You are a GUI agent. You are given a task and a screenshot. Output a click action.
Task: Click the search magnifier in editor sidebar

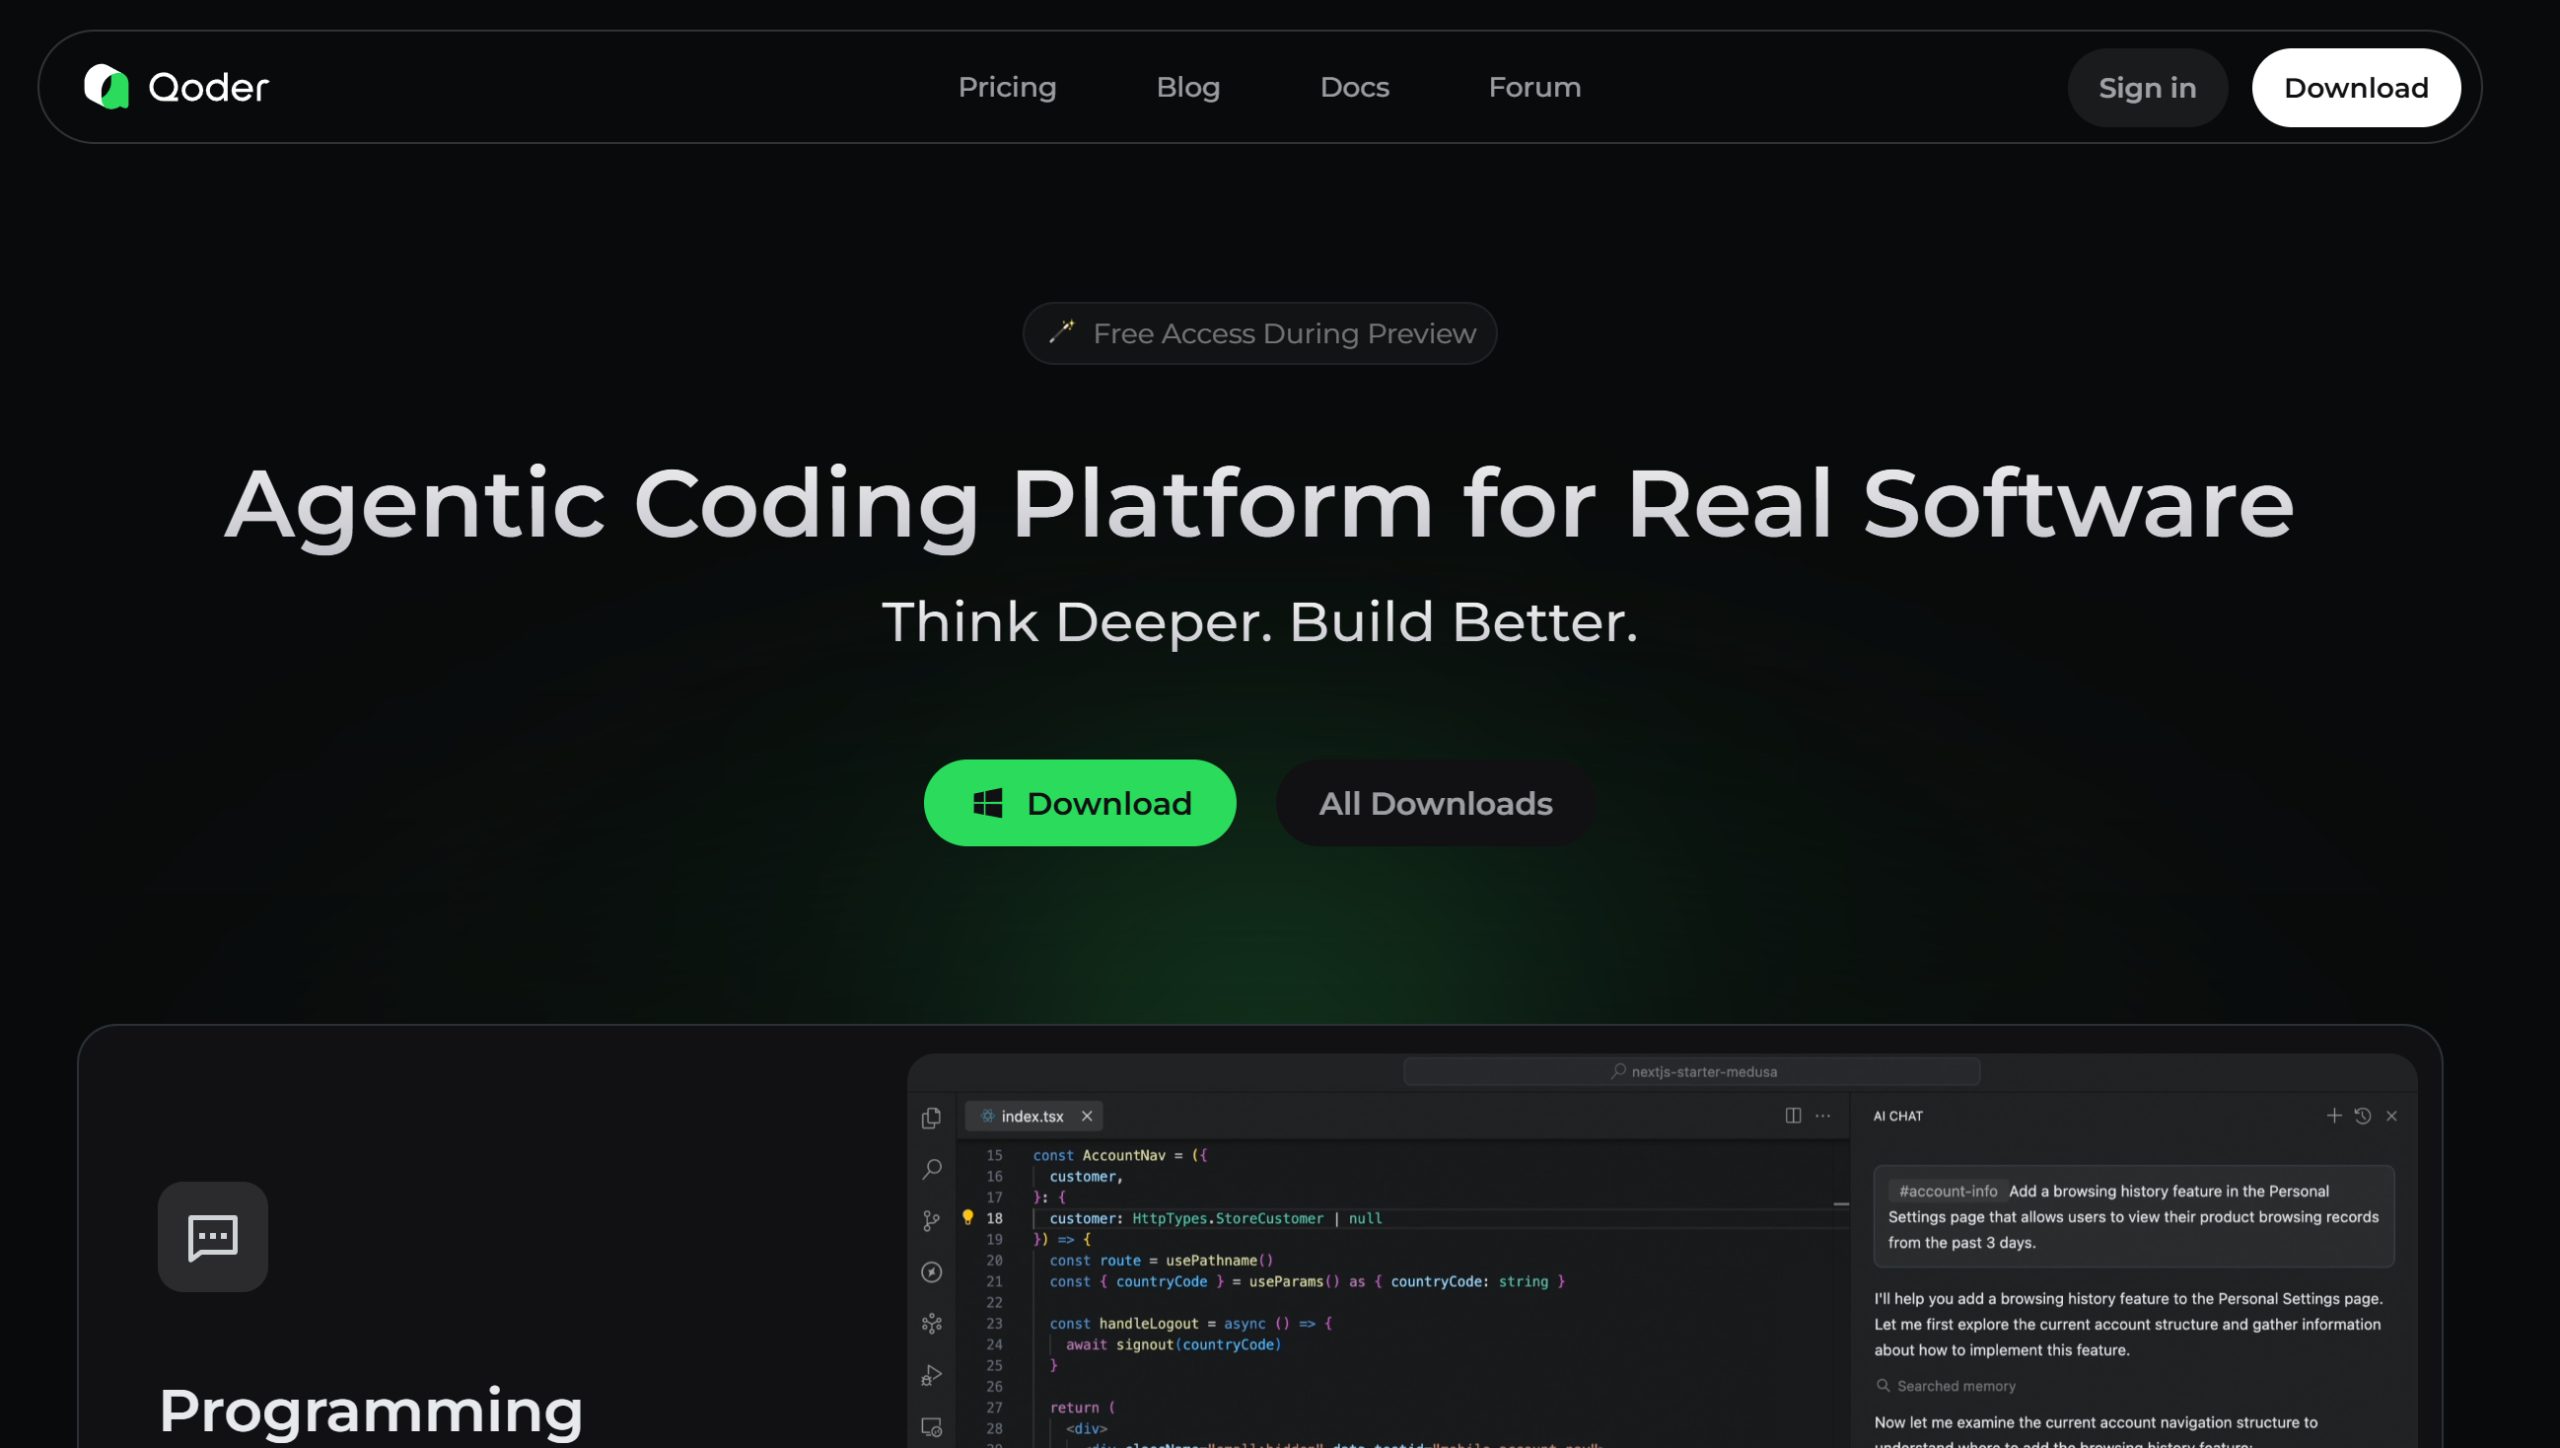[x=932, y=1168]
